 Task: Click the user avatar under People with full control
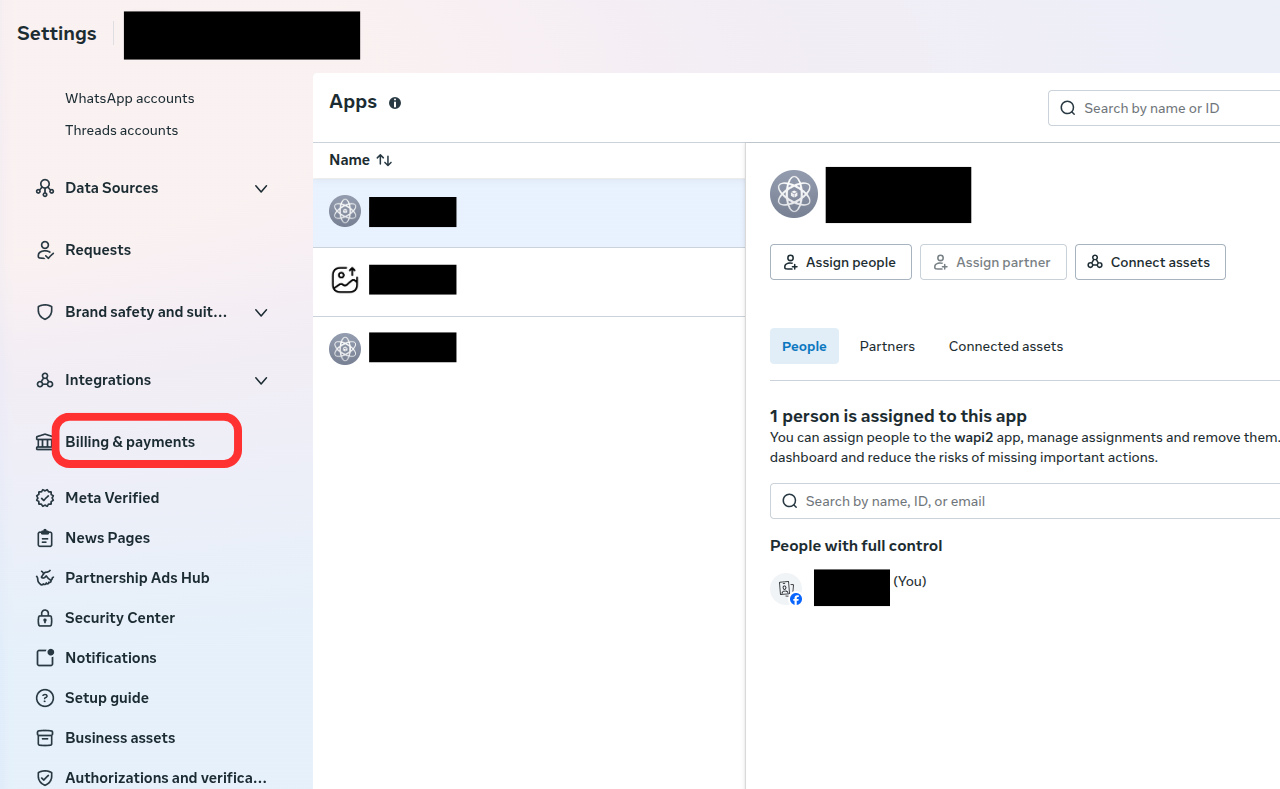pos(786,589)
